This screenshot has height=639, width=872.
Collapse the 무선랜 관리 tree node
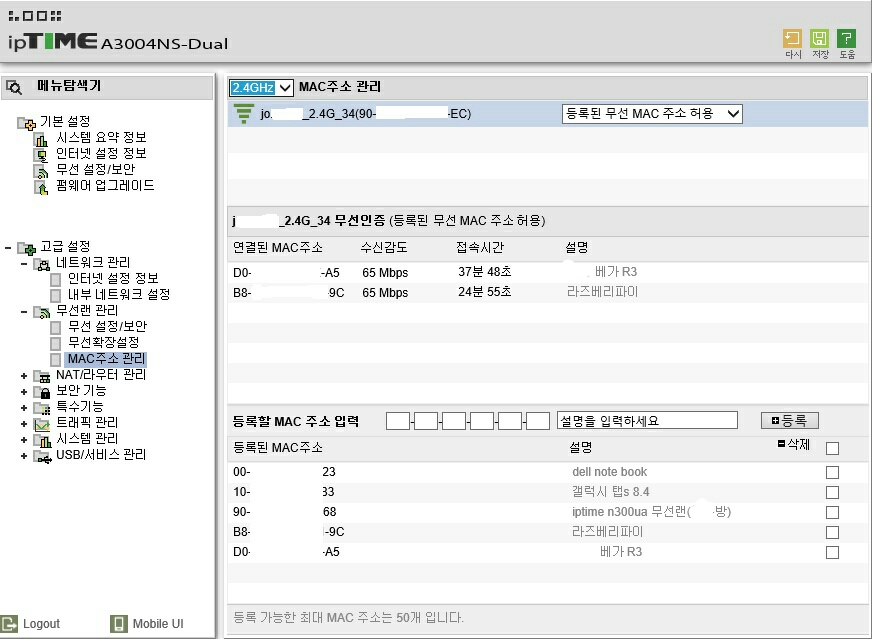[x=23, y=311]
